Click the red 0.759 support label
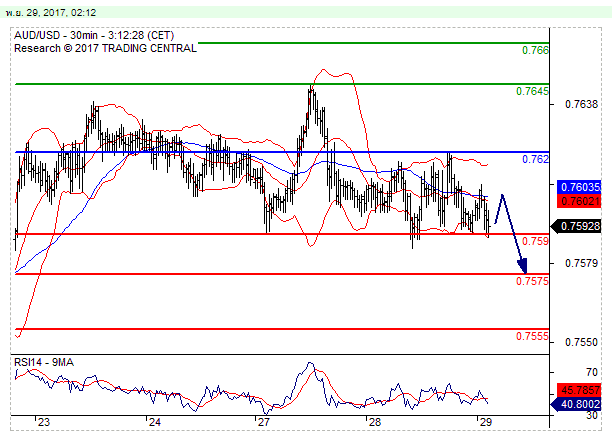Screen dimensions: 612x437 click(535, 241)
